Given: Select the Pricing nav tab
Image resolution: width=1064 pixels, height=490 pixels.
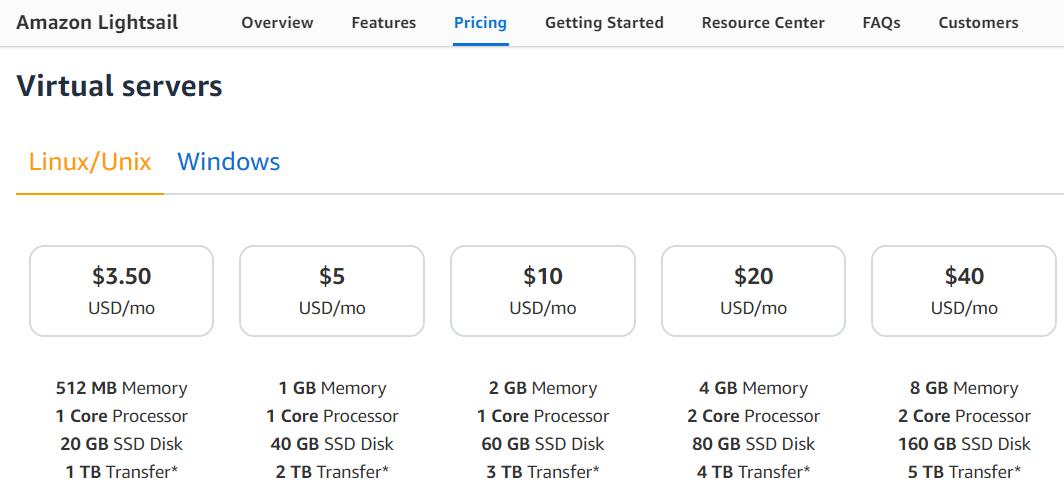Looking at the screenshot, I should coord(480,22).
